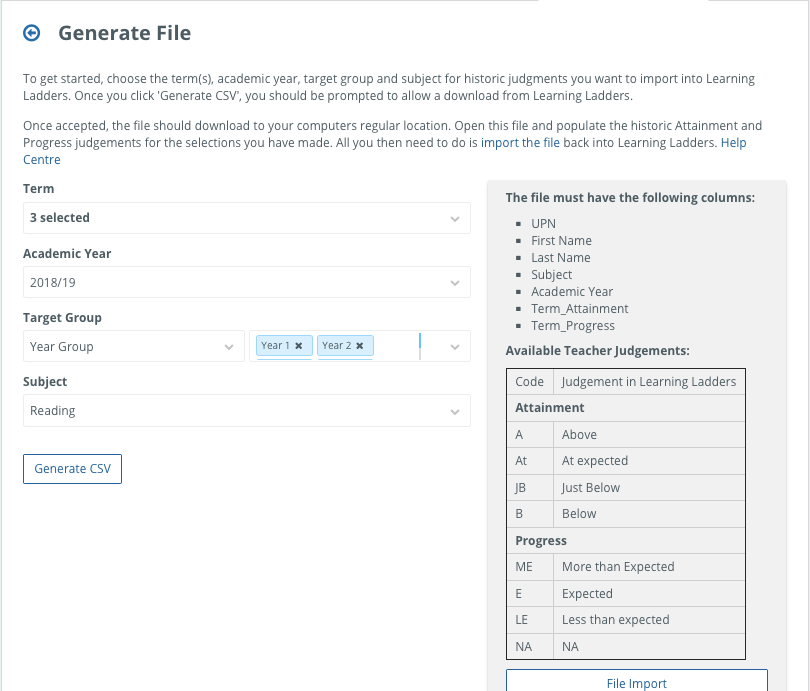Open the Target Group type dropdown
The height and width of the screenshot is (691, 810).
[x=125, y=347]
